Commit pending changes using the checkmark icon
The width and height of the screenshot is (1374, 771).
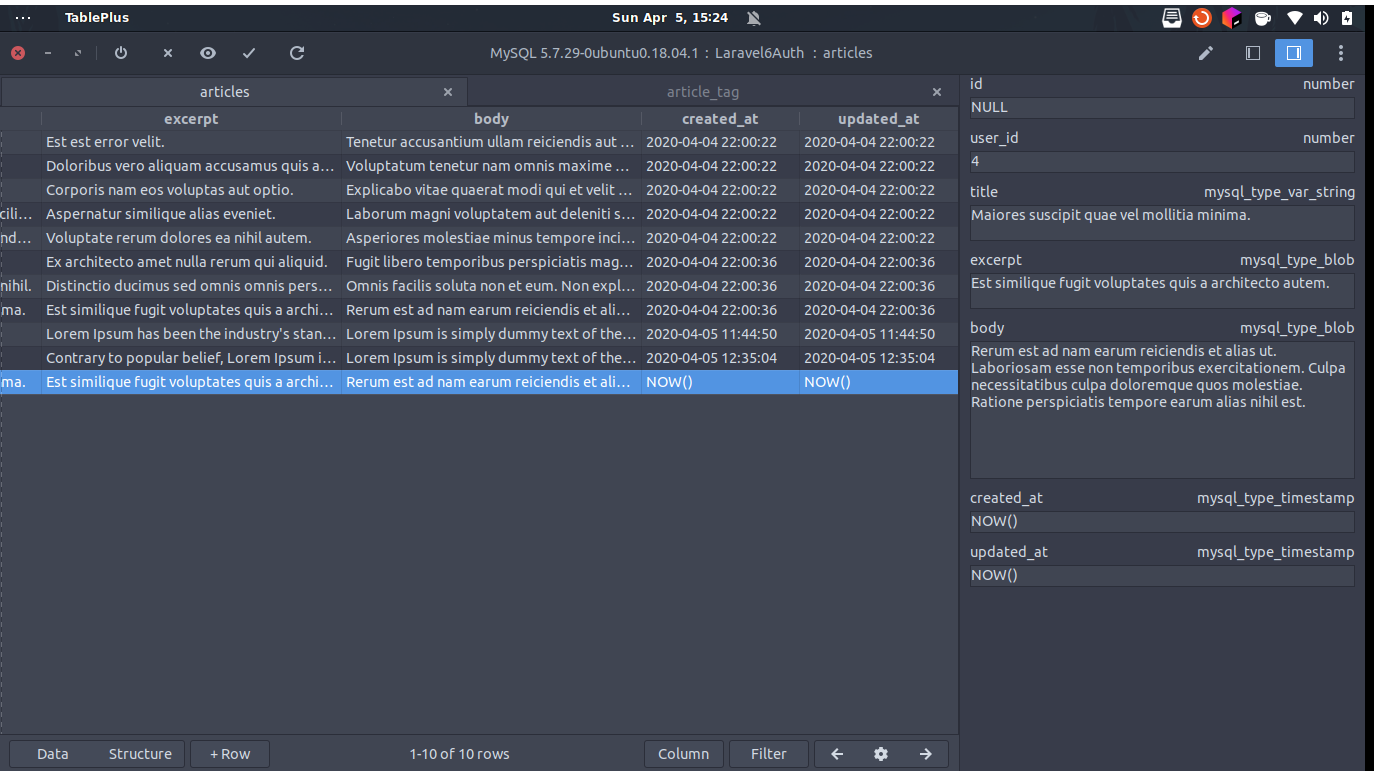[249, 53]
